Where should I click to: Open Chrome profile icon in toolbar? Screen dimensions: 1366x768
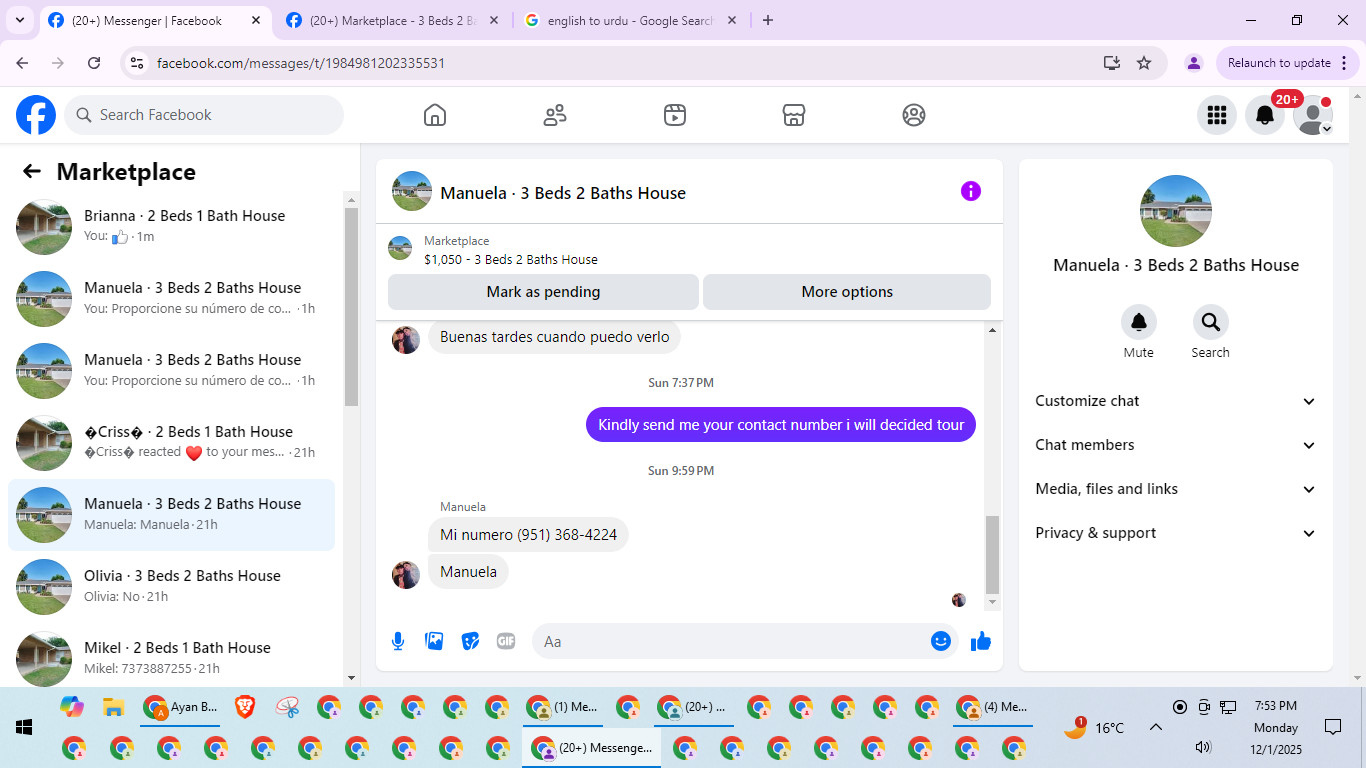[x=1193, y=63]
